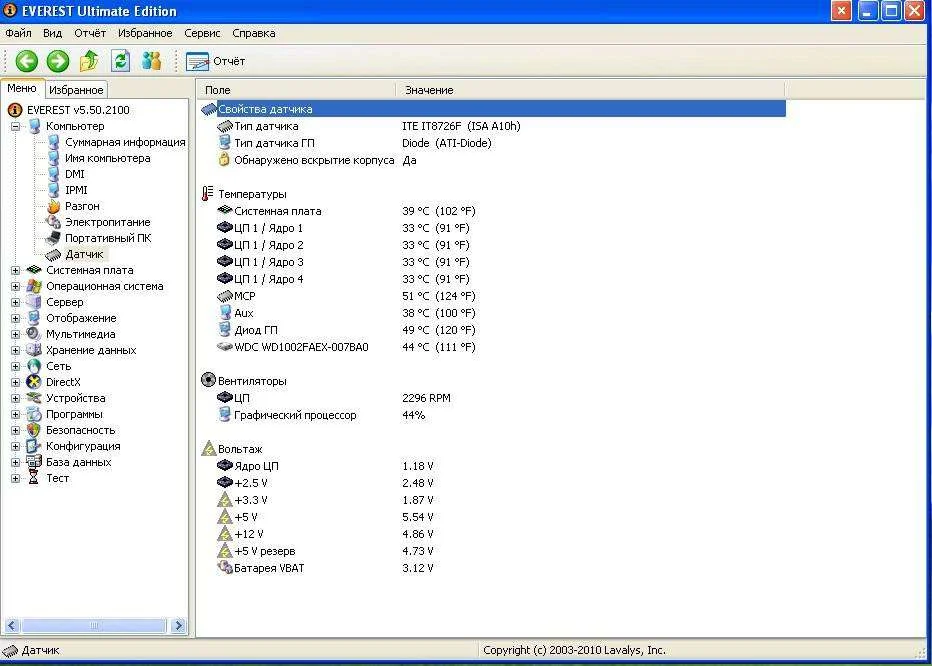Viewport: 932px width, 666px height.
Task: Open the Отчёт menu in menu bar
Action: [x=90, y=33]
